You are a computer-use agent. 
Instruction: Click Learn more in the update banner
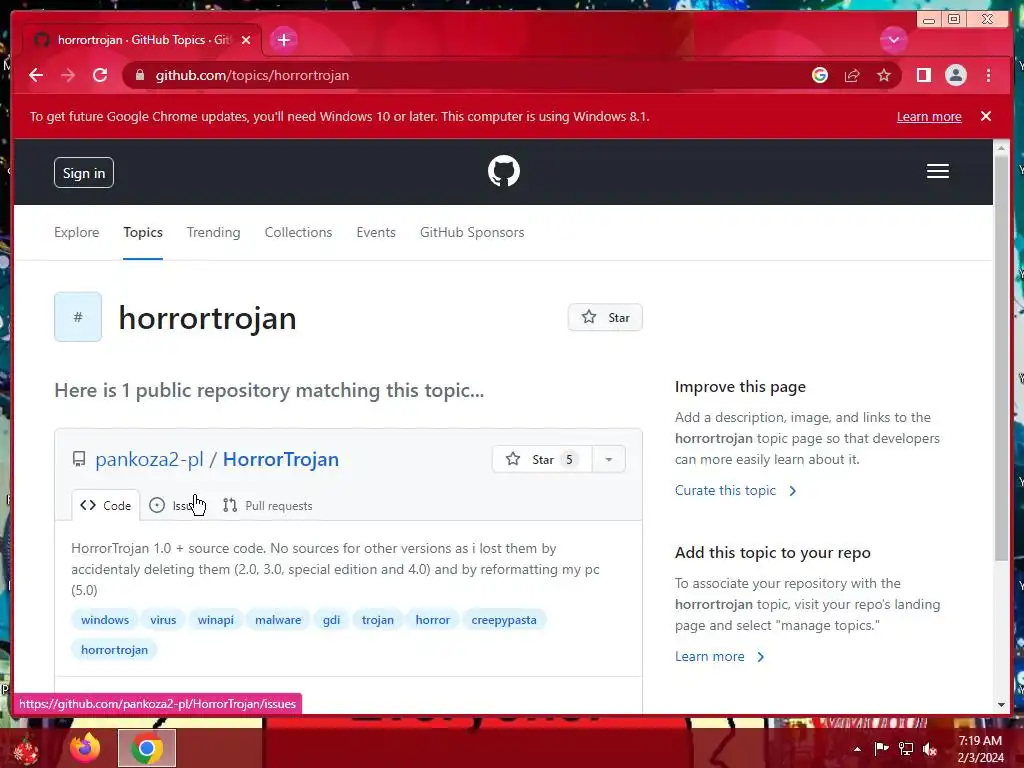pos(929,116)
